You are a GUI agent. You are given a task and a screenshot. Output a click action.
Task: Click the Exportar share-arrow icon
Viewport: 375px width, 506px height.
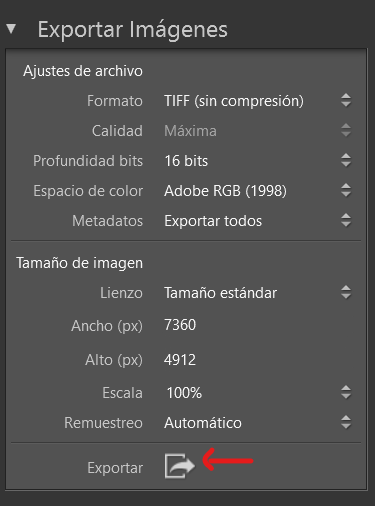click(x=180, y=466)
